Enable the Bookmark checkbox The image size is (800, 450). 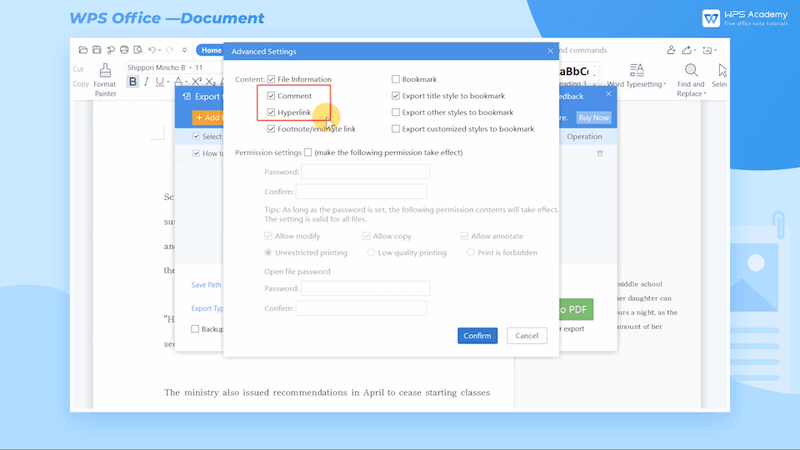pyautogui.click(x=396, y=79)
